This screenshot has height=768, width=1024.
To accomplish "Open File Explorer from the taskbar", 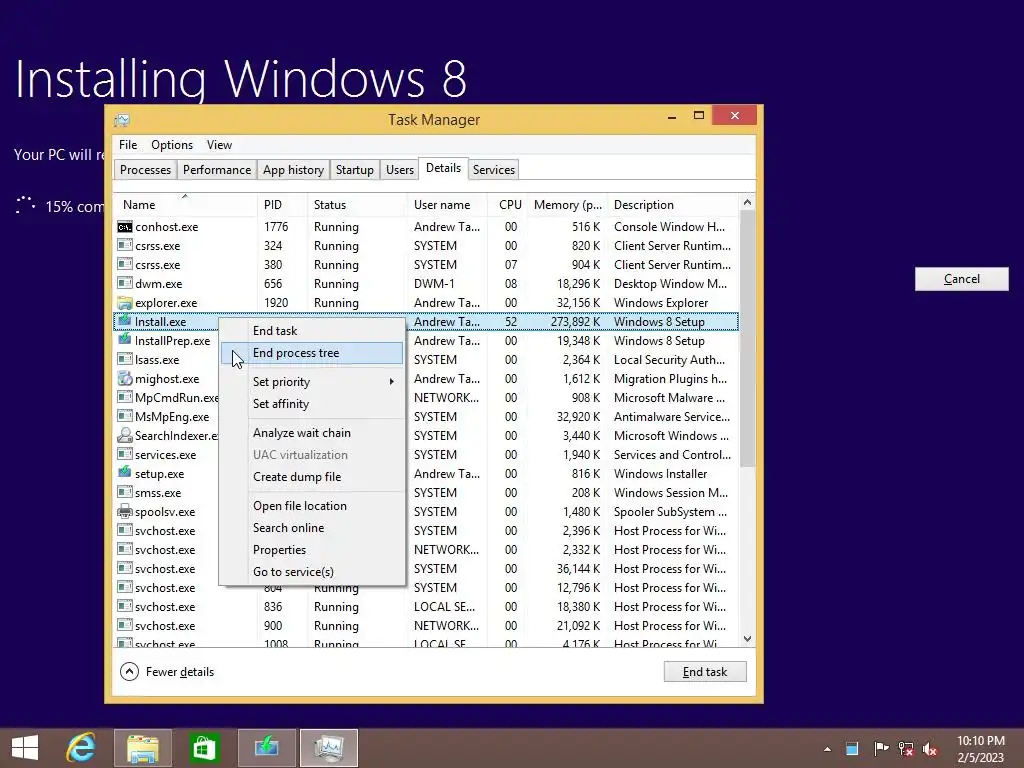I will tap(143, 748).
